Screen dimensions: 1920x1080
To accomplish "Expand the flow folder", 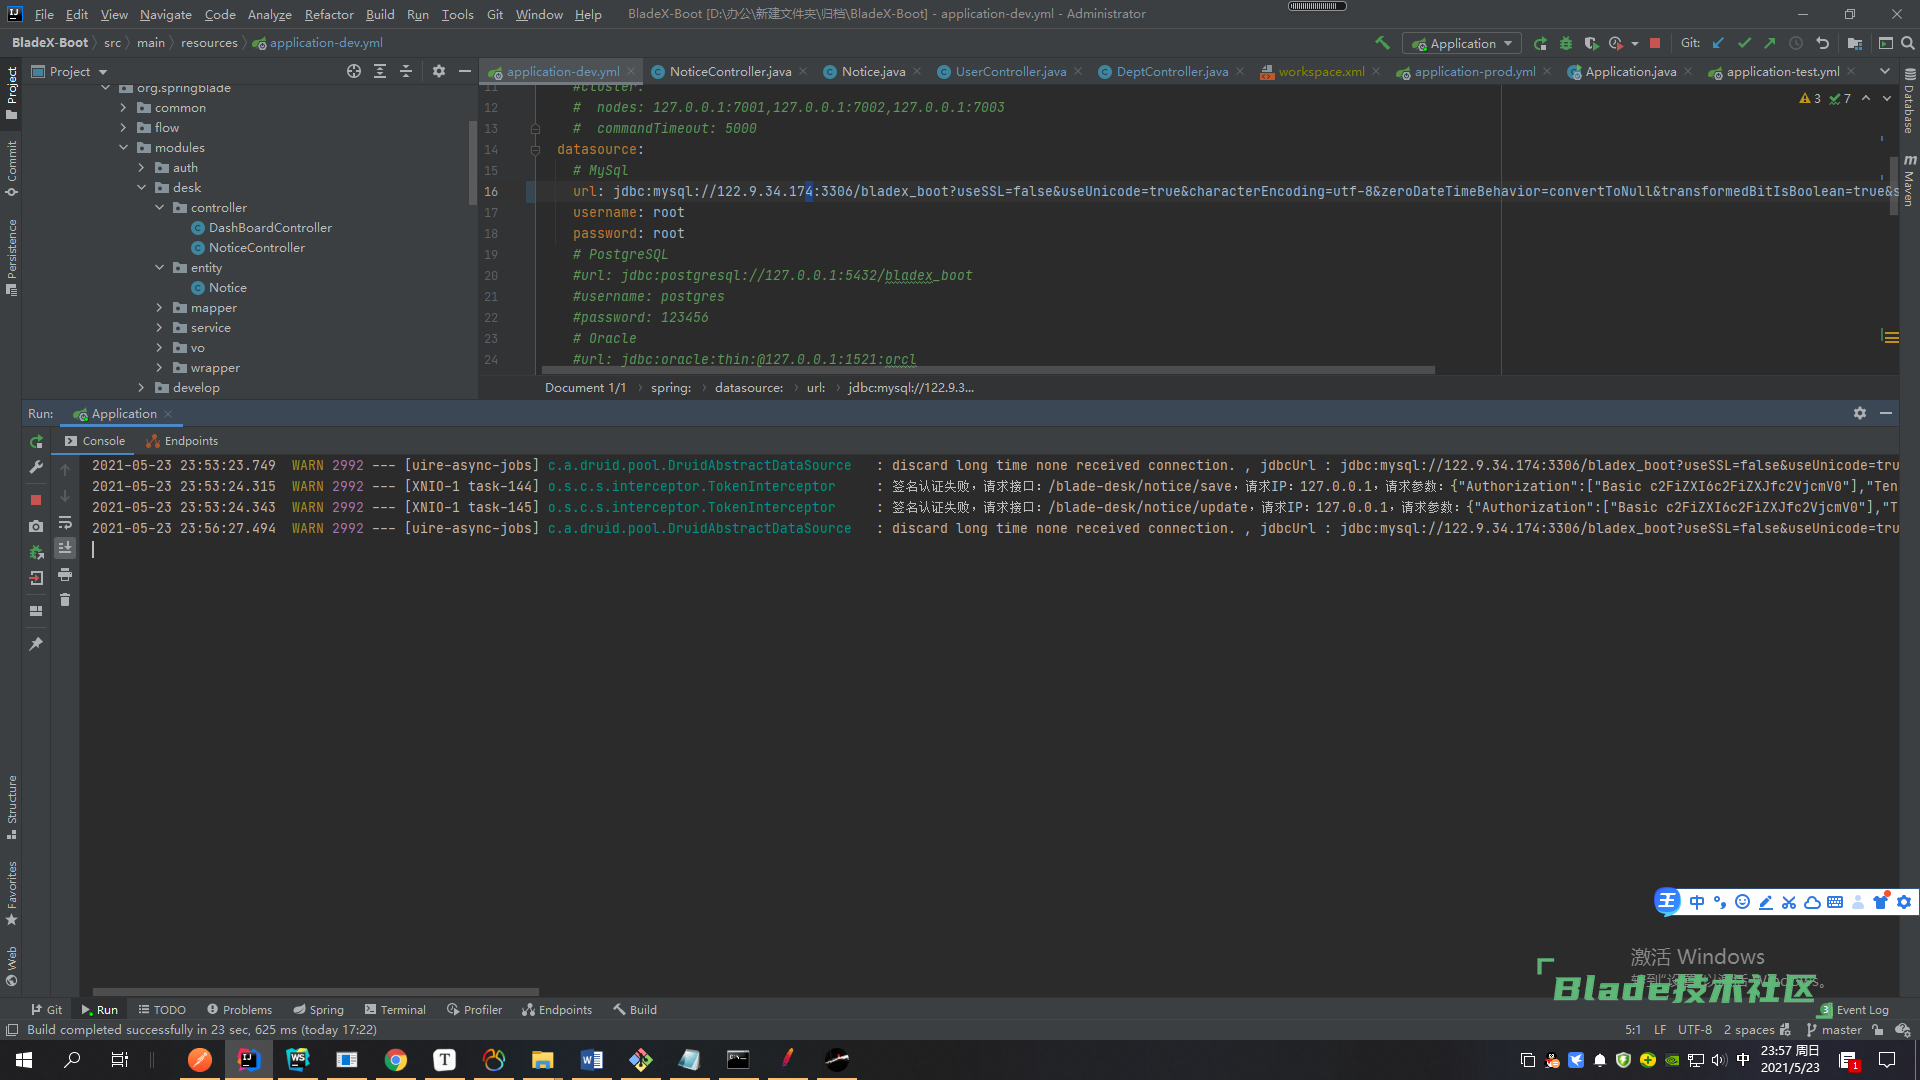I will point(123,128).
